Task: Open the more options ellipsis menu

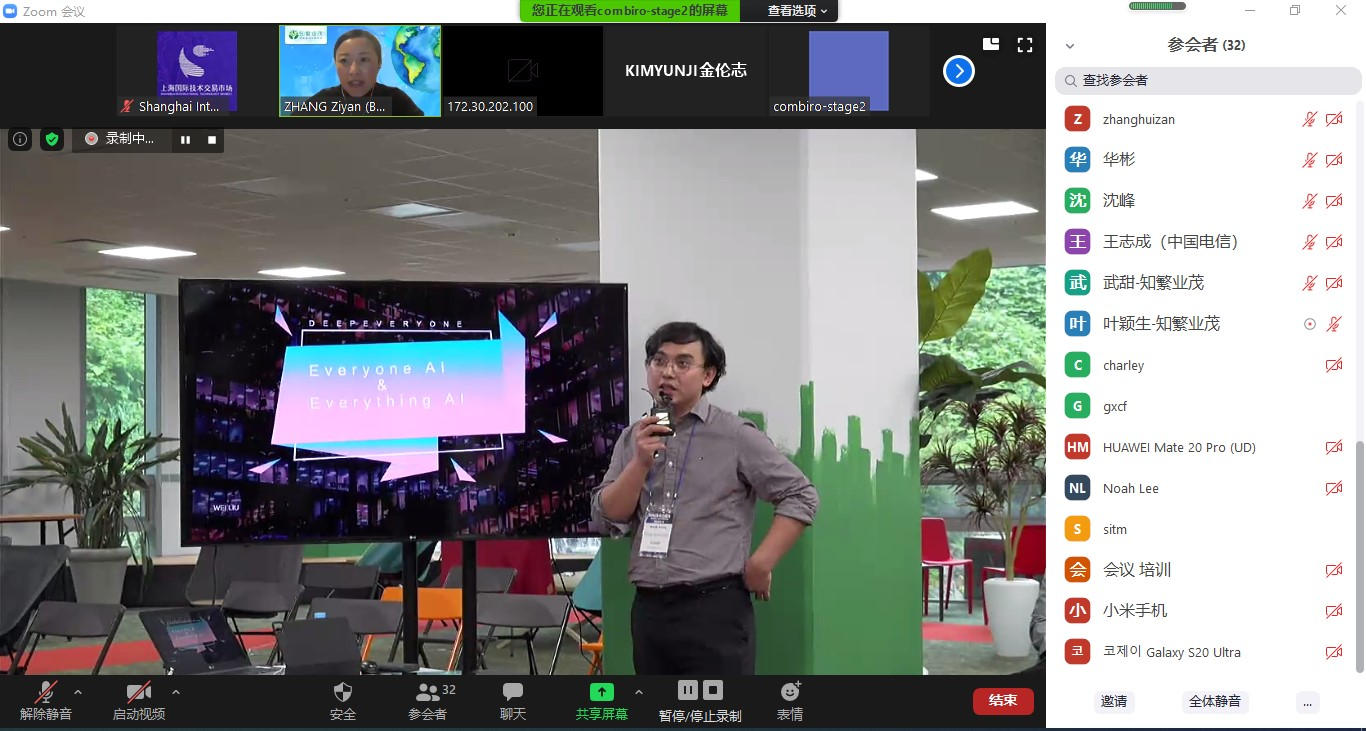Action: coord(1307,702)
